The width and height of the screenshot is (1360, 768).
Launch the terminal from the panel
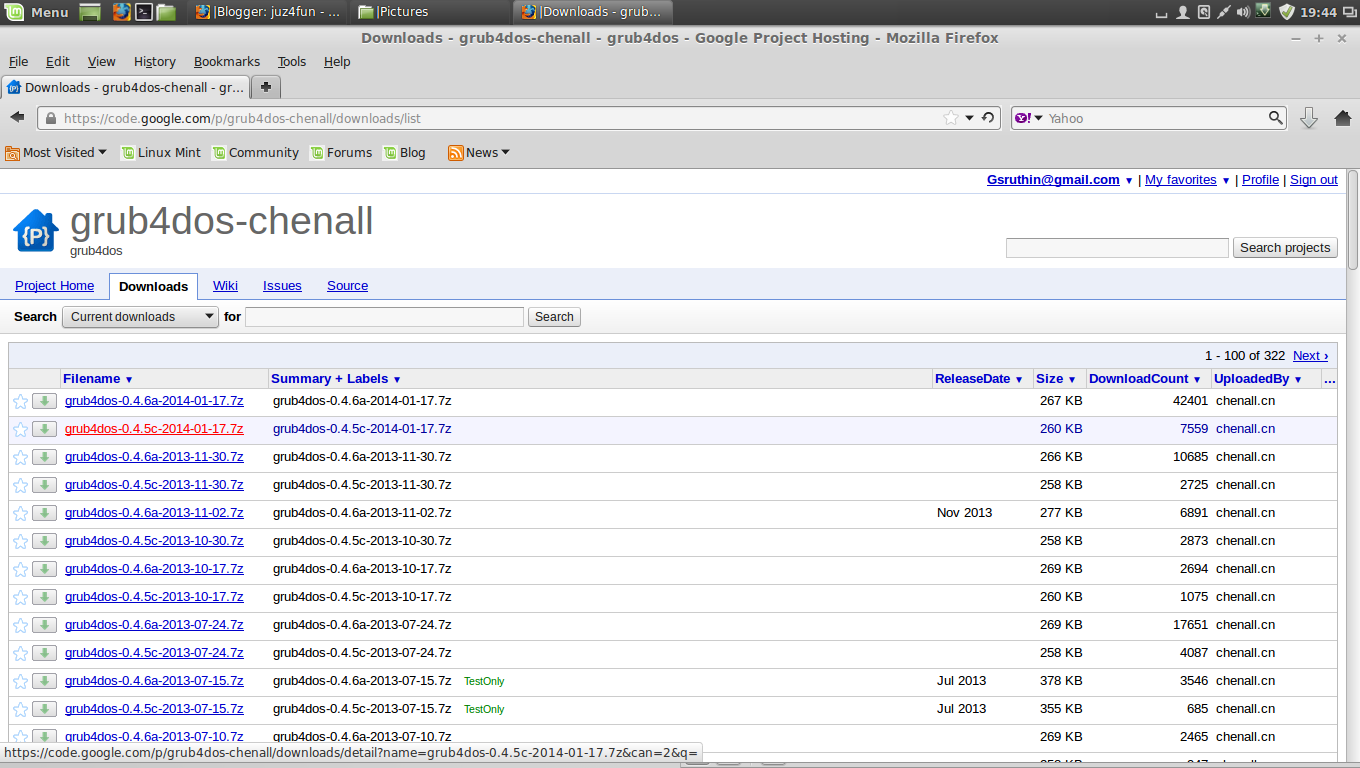tap(144, 12)
